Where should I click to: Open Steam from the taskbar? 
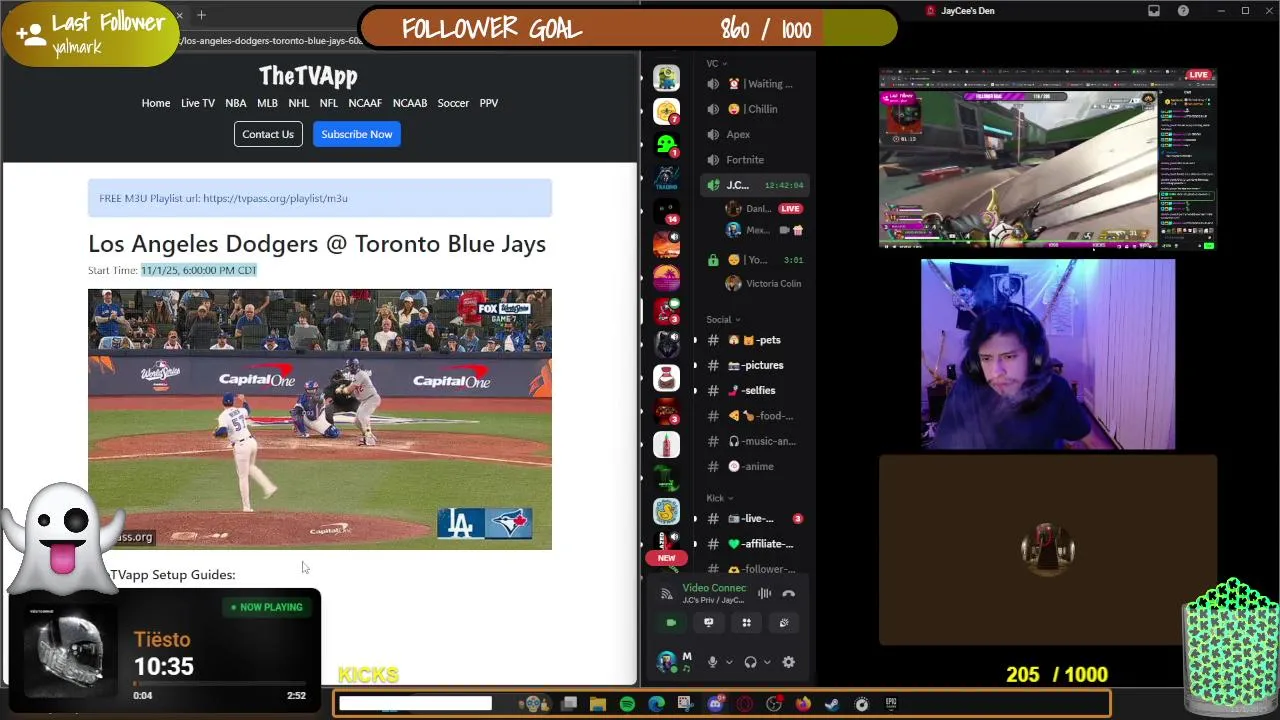pyautogui.click(x=832, y=704)
